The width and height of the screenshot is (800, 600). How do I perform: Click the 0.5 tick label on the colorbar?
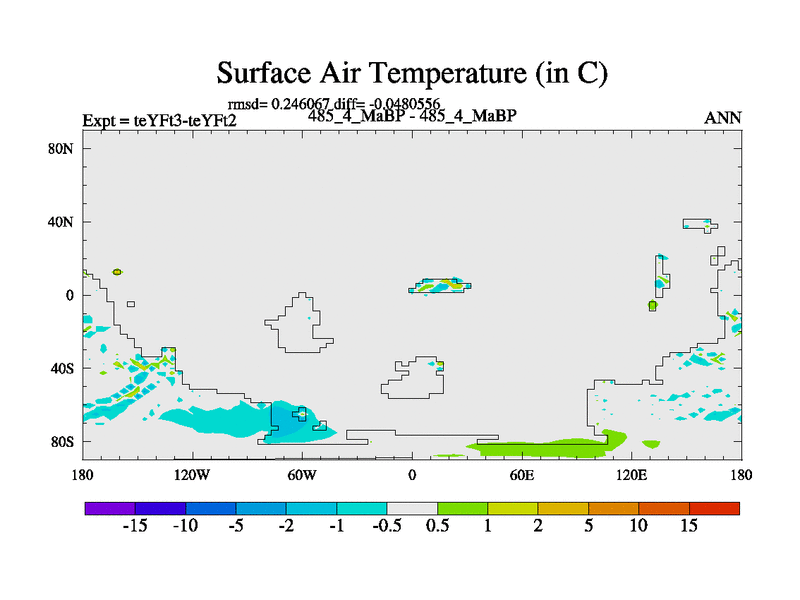(437, 526)
